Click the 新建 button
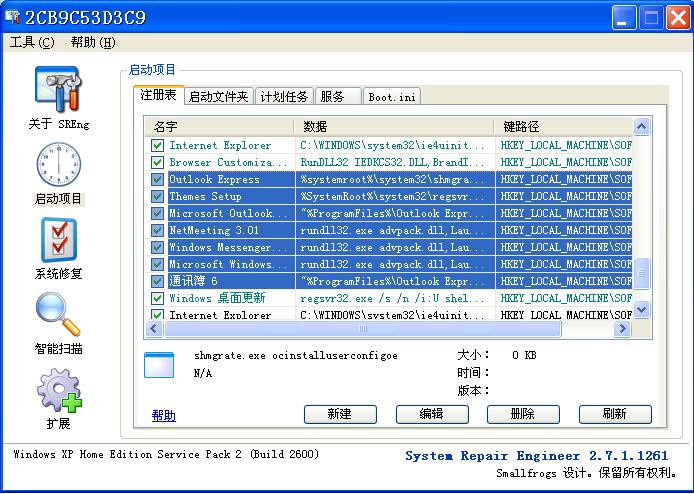 [x=340, y=414]
